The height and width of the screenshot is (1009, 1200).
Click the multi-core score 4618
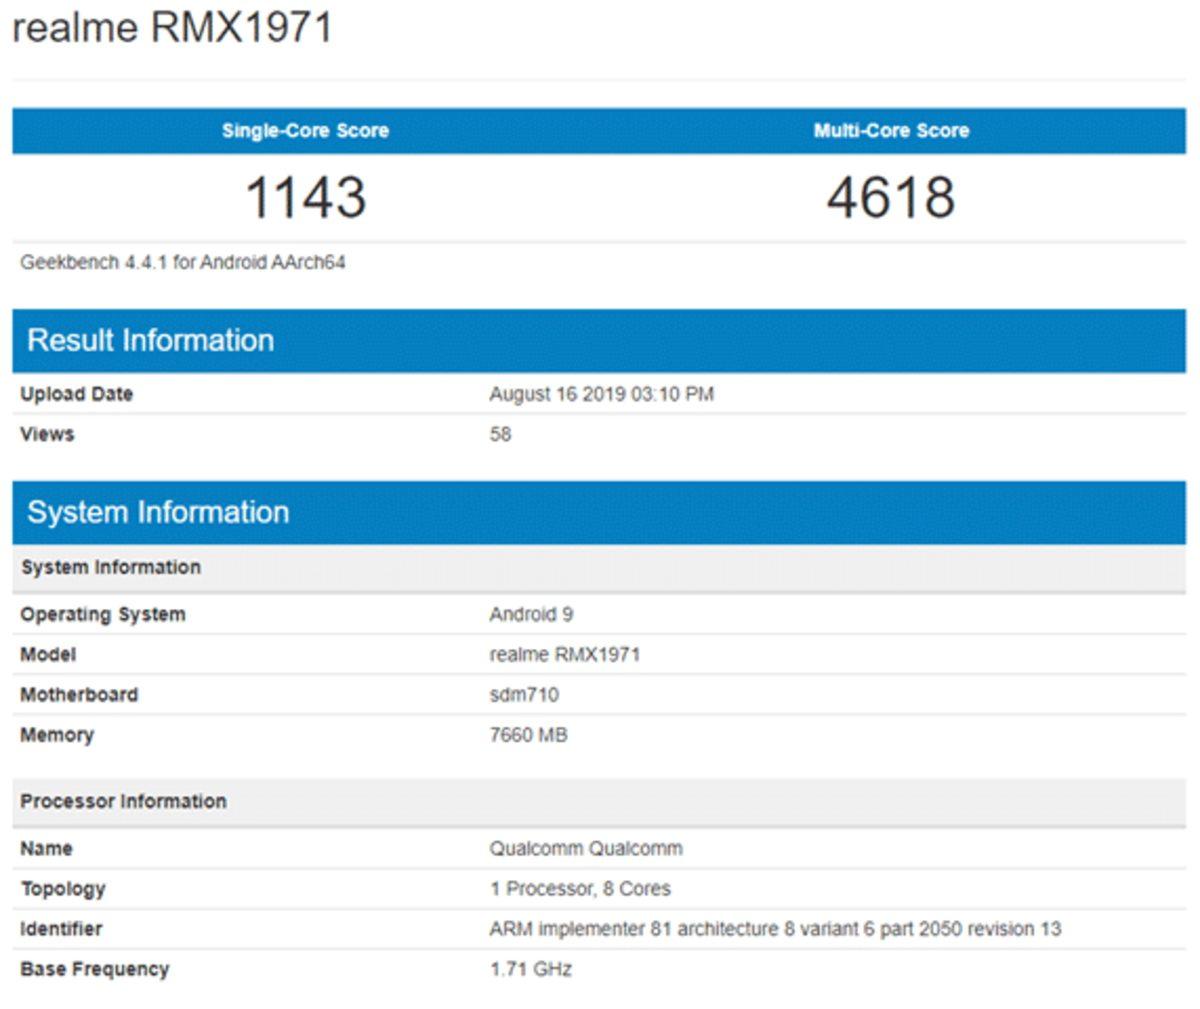893,196
